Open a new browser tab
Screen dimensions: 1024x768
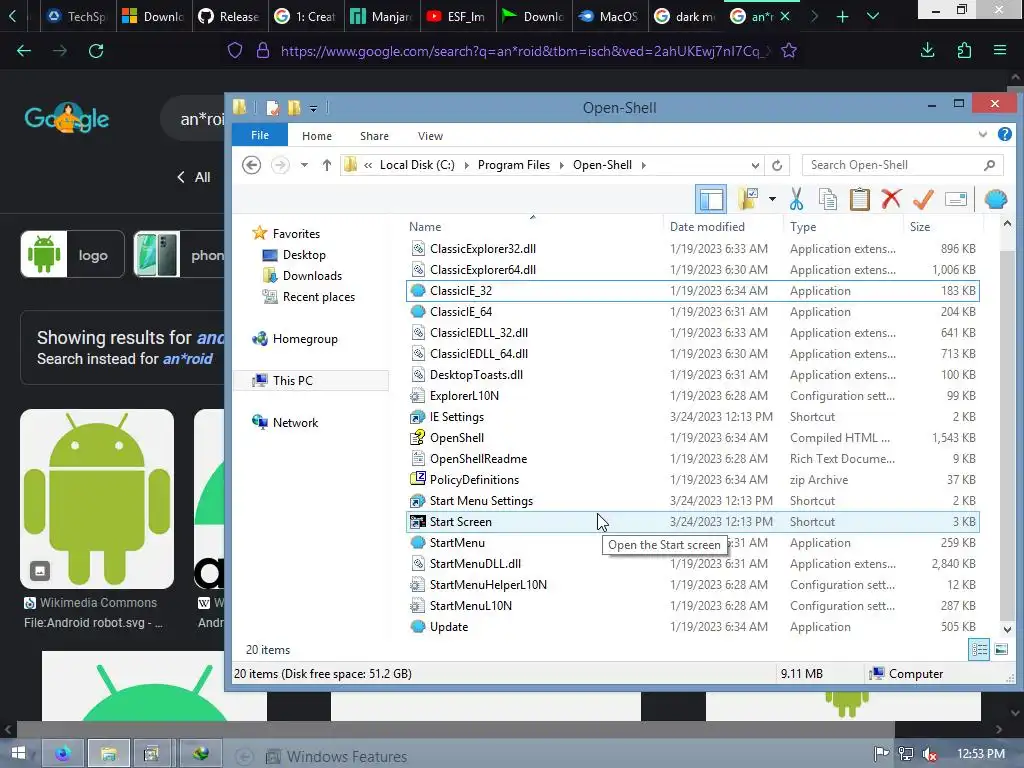842,16
